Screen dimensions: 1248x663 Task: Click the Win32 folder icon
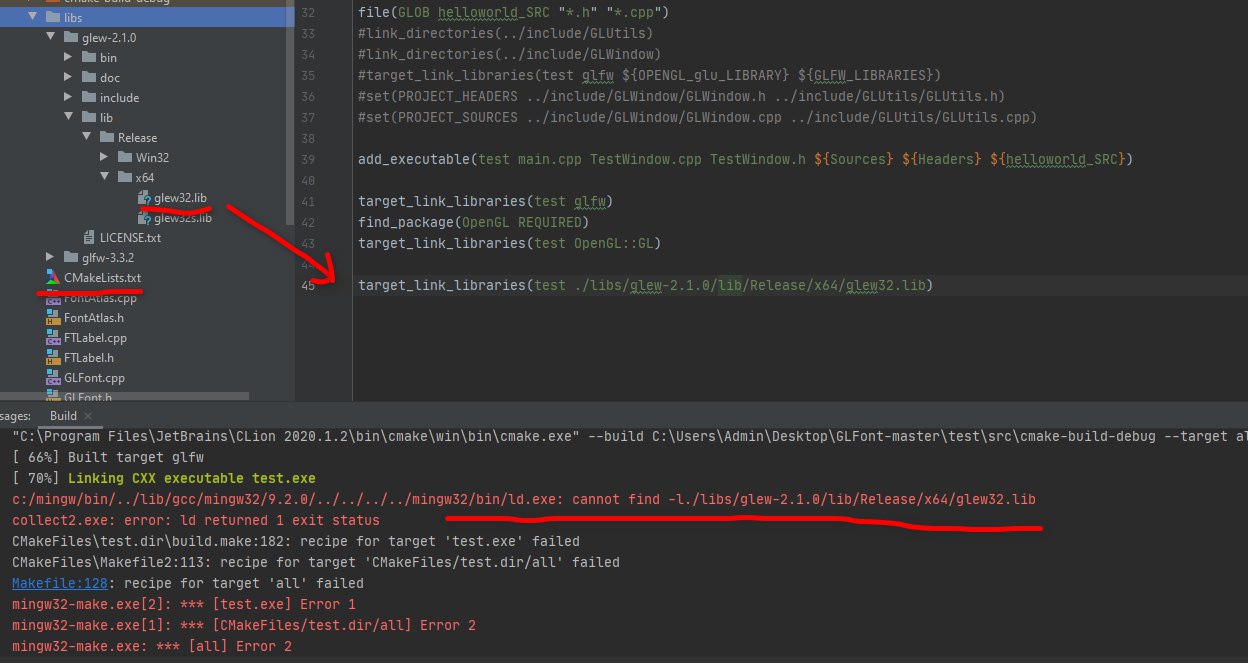[124, 157]
